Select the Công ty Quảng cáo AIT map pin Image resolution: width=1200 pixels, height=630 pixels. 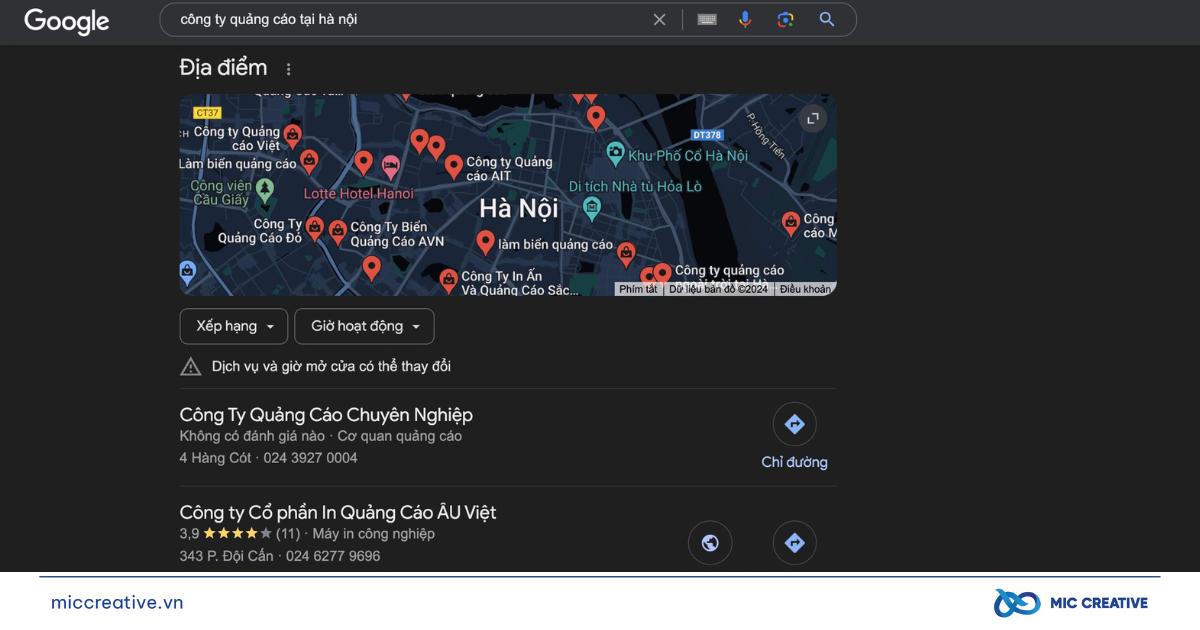[454, 166]
